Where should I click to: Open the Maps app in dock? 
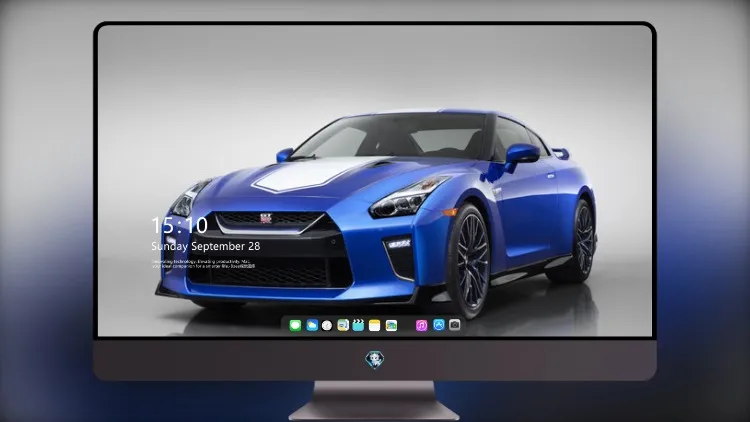pos(343,326)
